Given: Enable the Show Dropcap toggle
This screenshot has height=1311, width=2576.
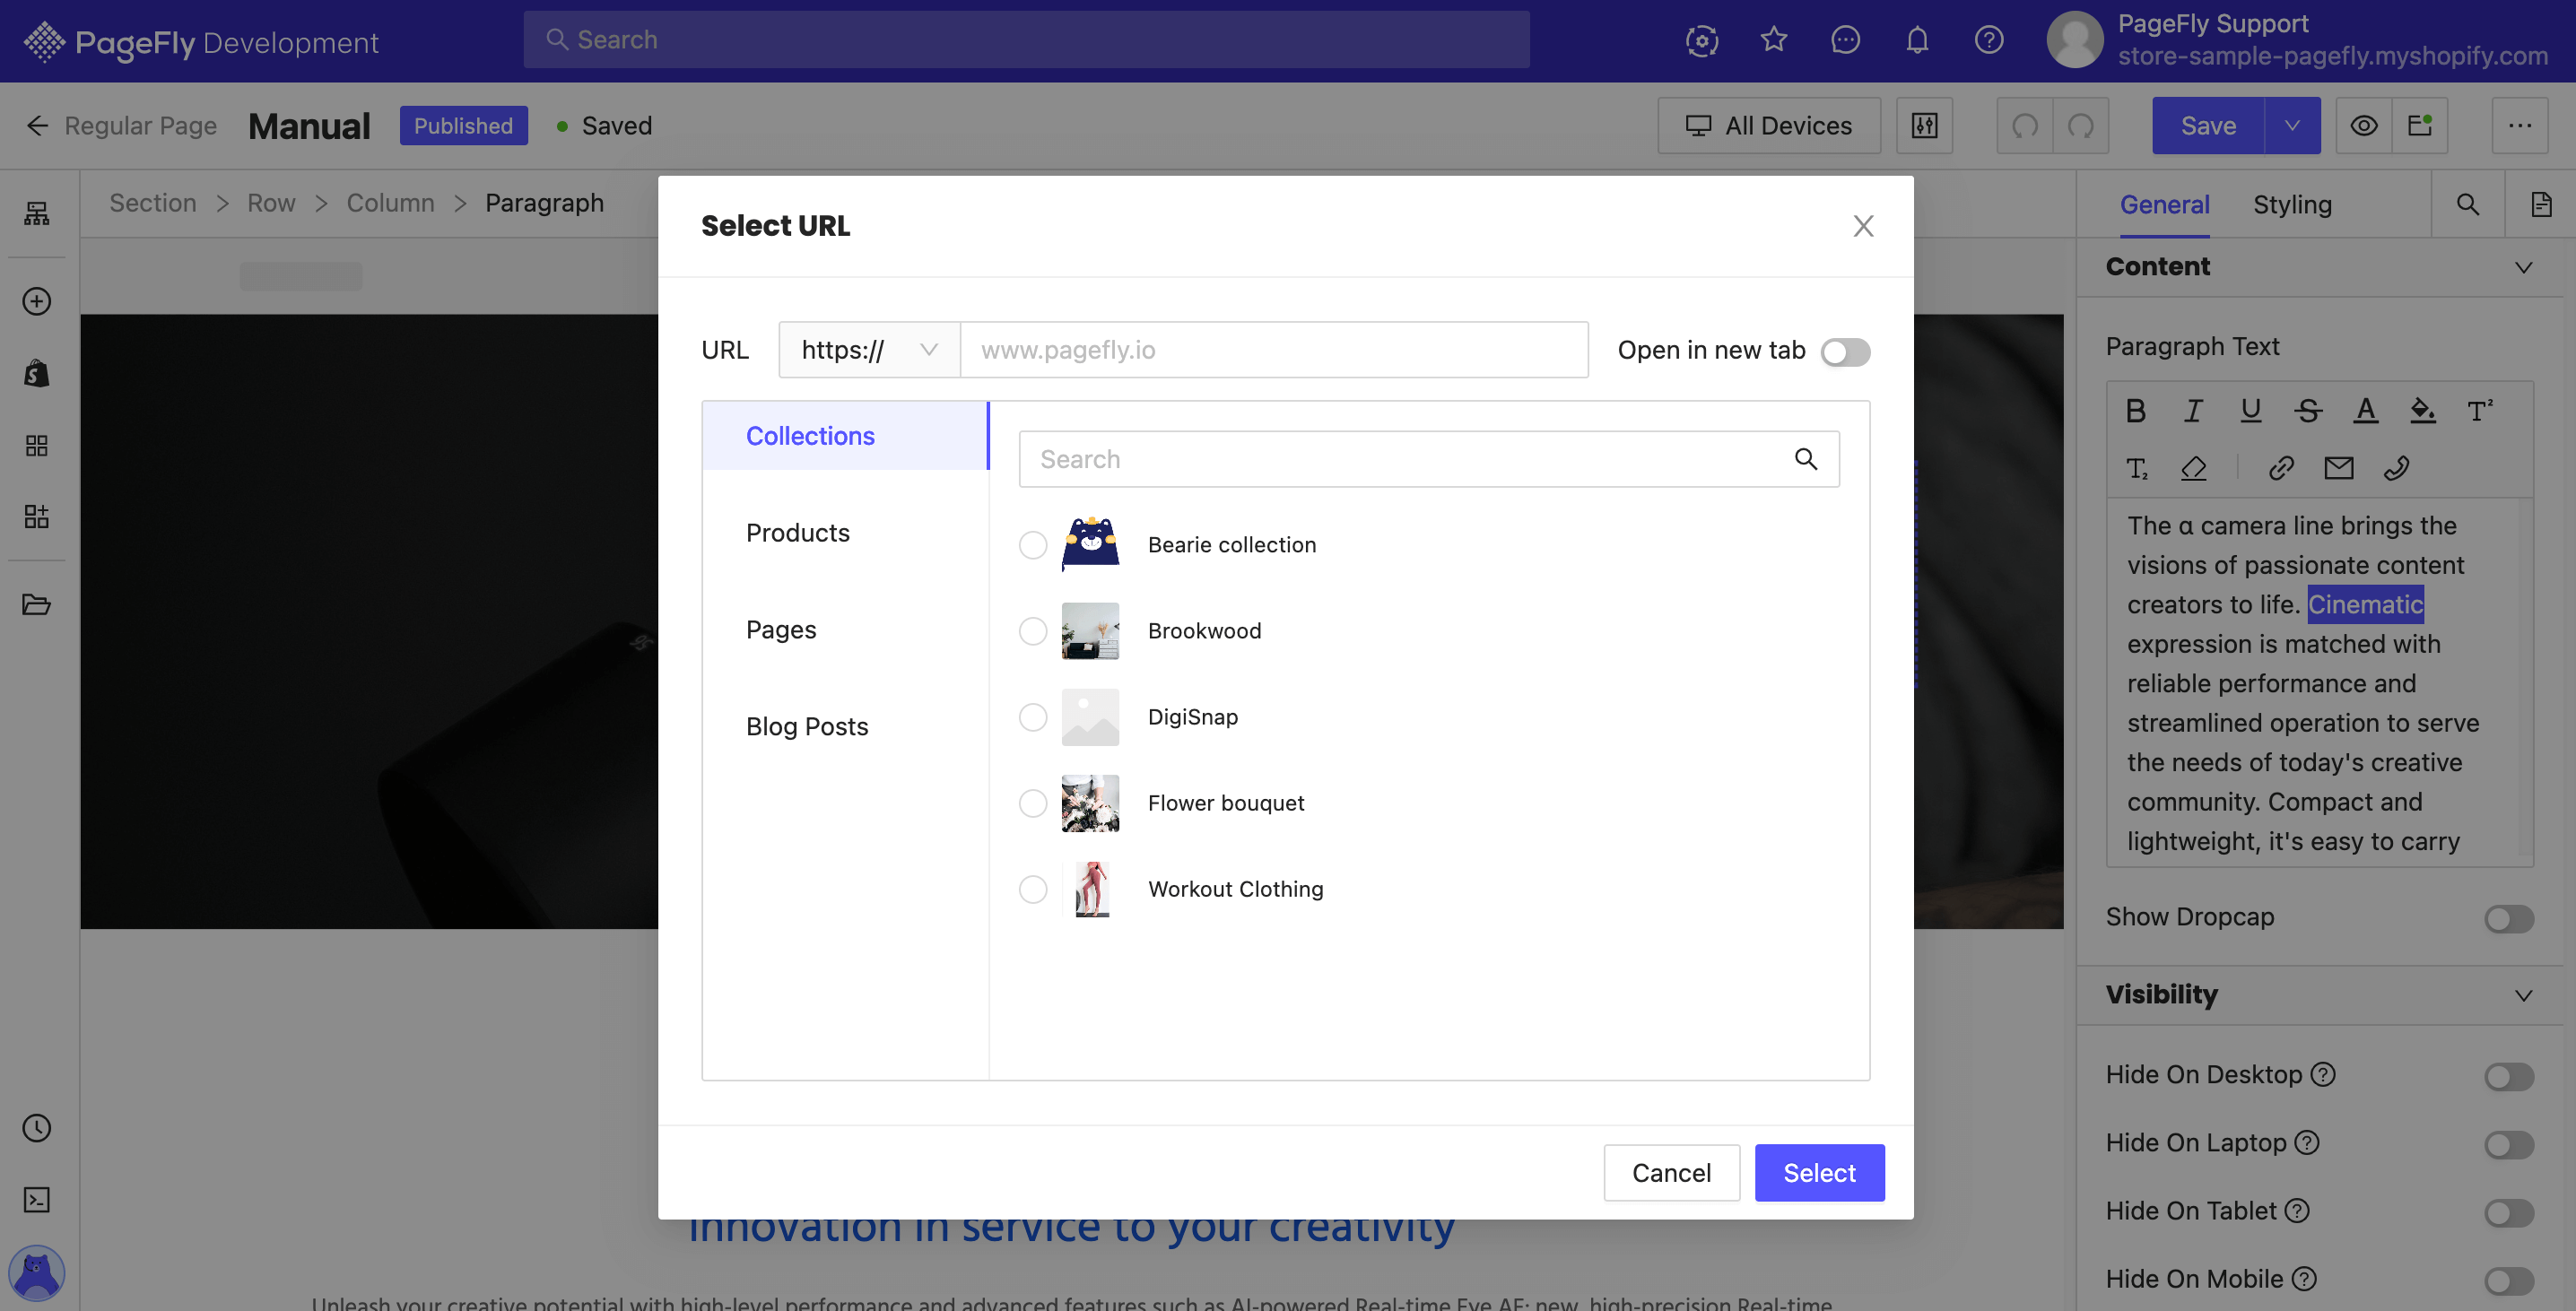Looking at the screenshot, I should [x=2509, y=919].
